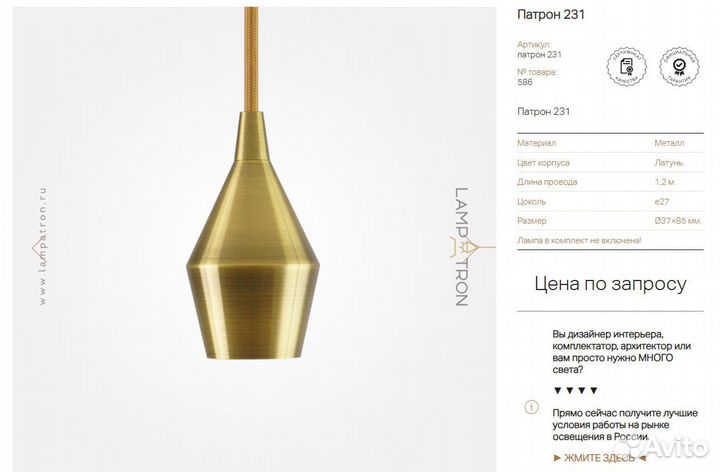
Task: Click the Материал specification row
Action: click(x=610, y=143)
